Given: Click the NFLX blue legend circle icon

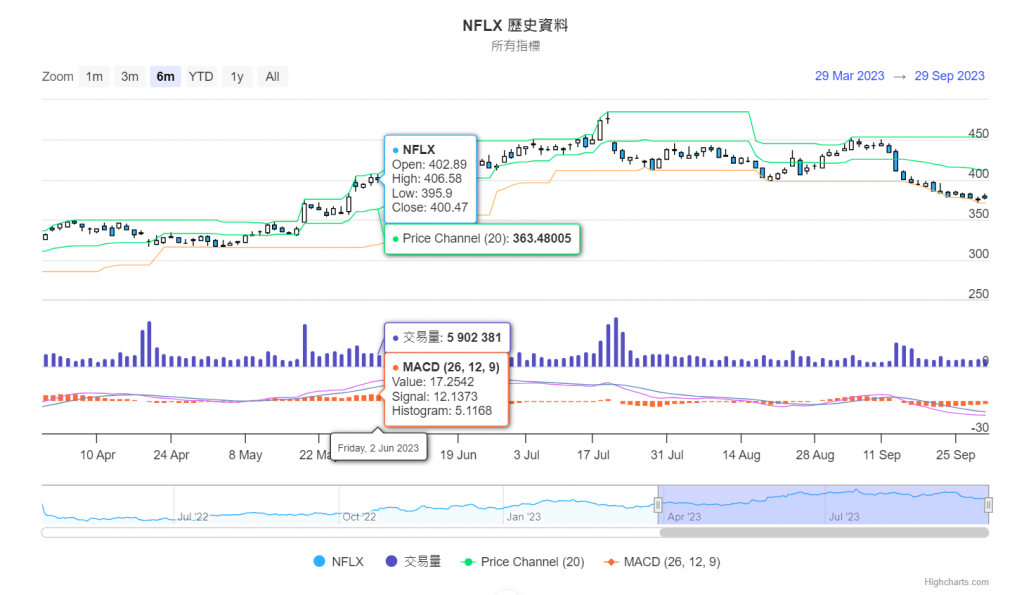Looking at the screenshot, I should [319, 561].
